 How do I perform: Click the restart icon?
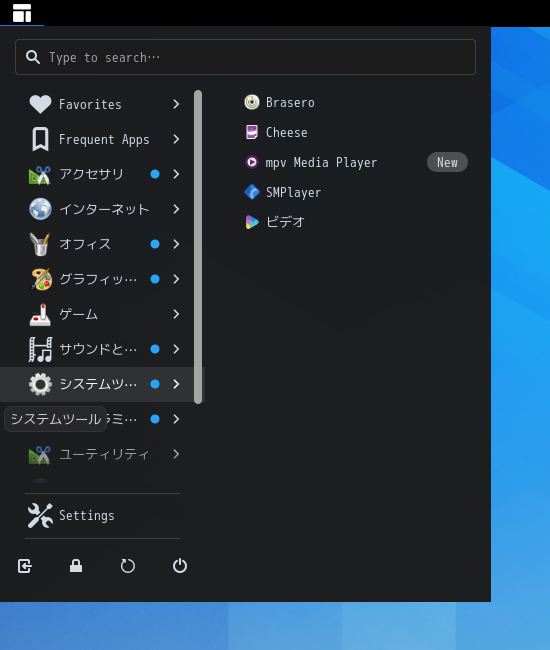pos(128,566)
